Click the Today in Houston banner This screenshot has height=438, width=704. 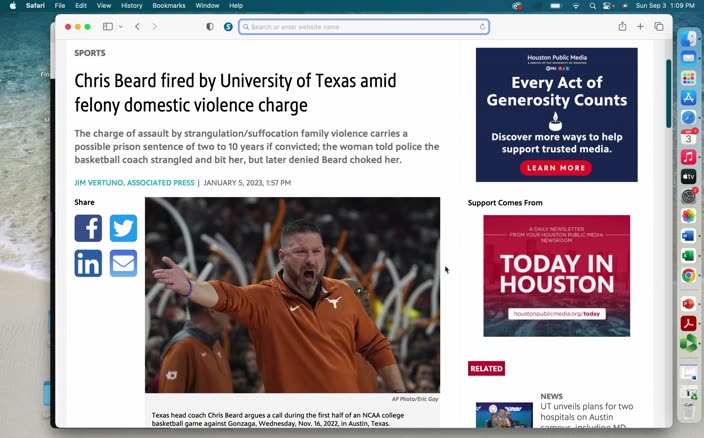point(556,275)
